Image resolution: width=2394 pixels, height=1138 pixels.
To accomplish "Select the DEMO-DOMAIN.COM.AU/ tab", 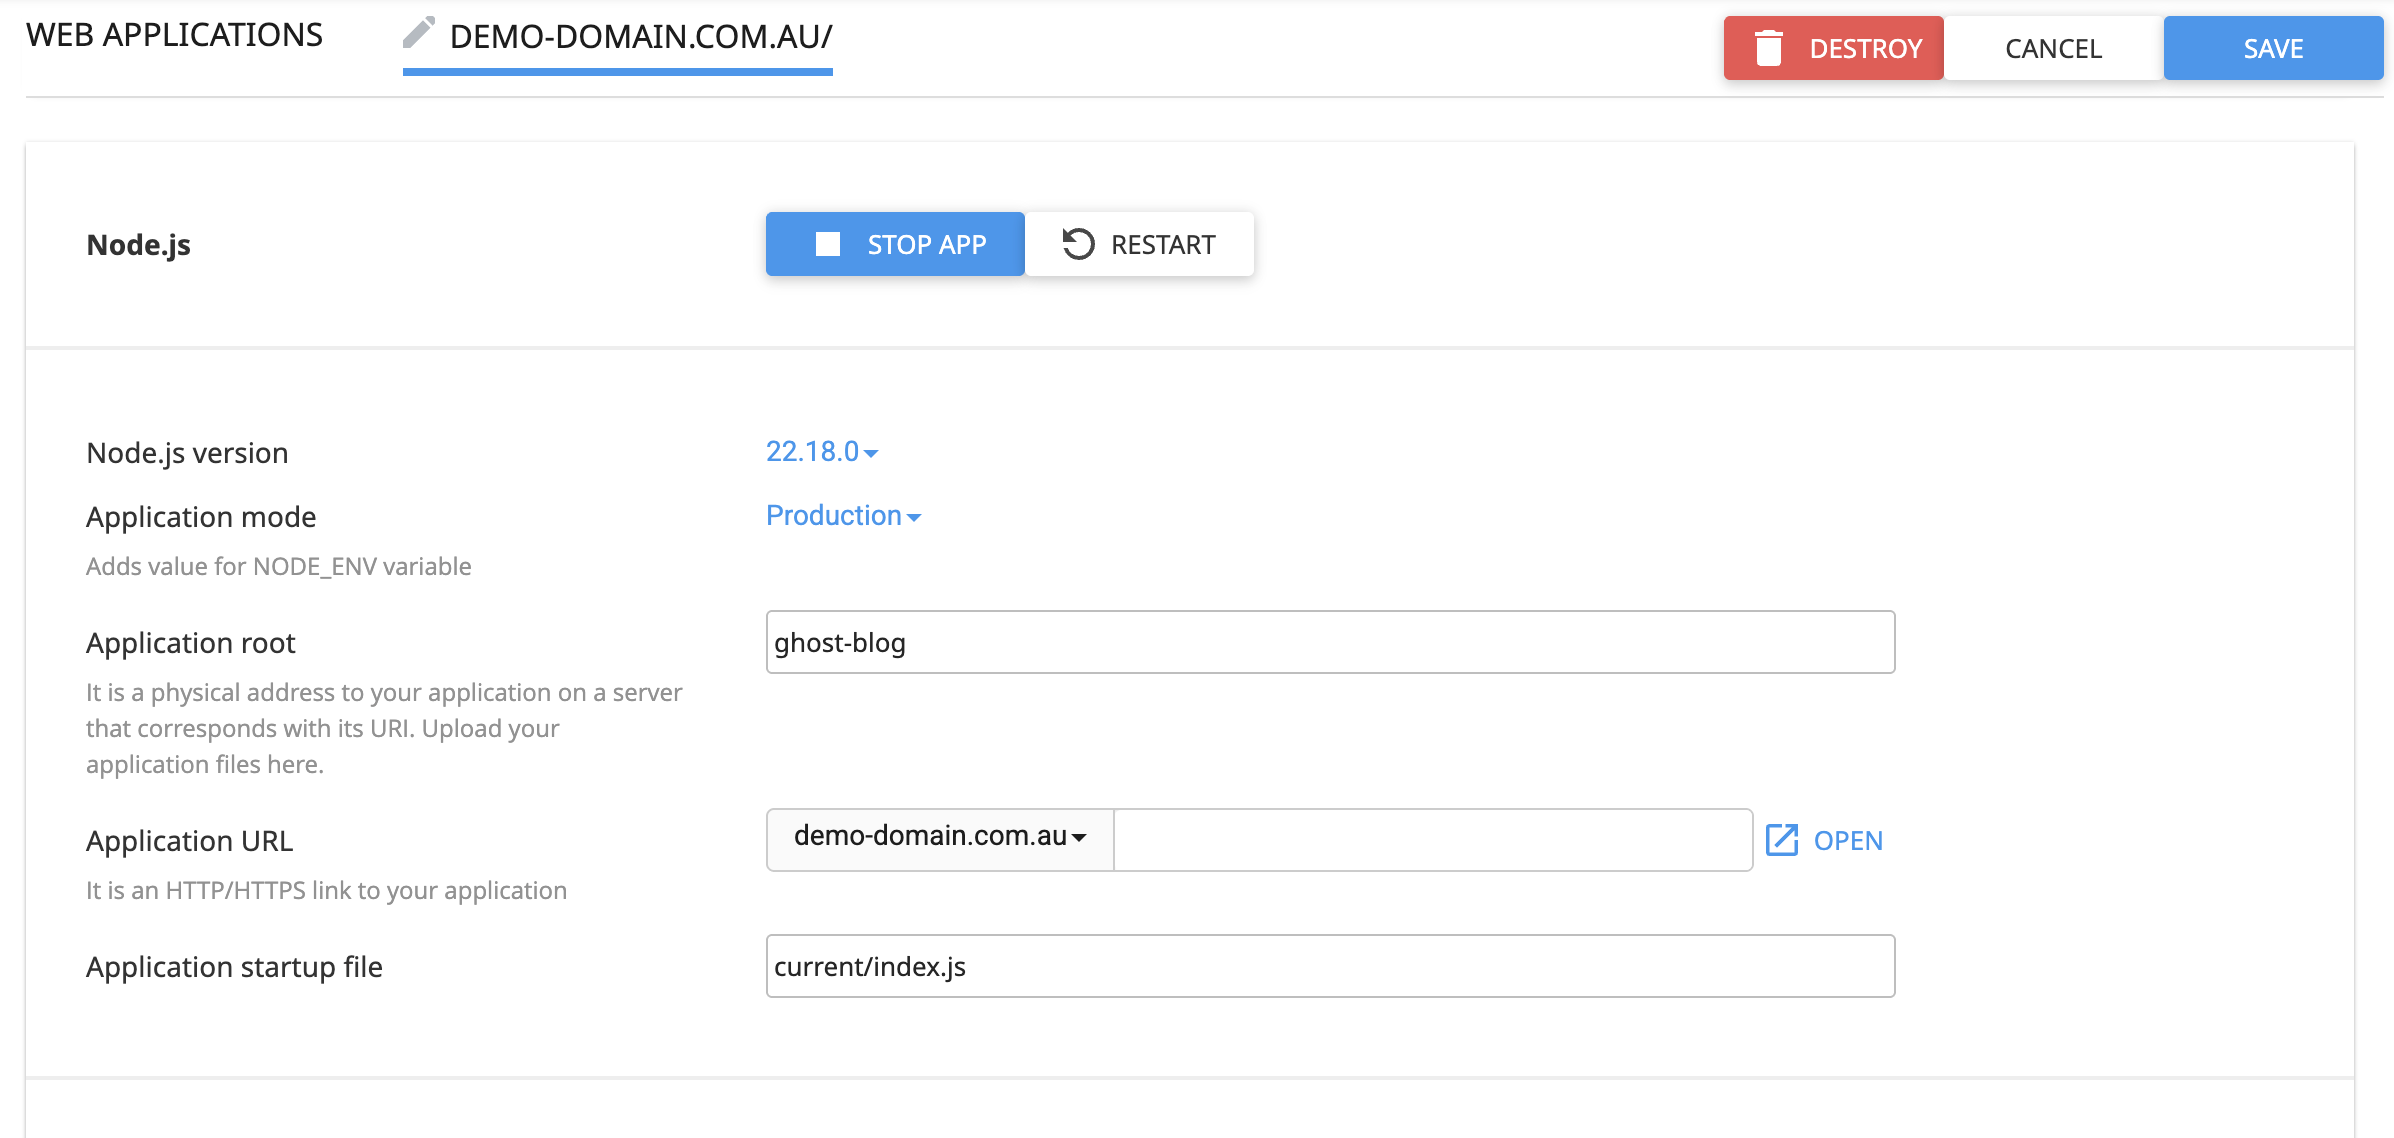I will pyautogui.click(x=640, y=37).
